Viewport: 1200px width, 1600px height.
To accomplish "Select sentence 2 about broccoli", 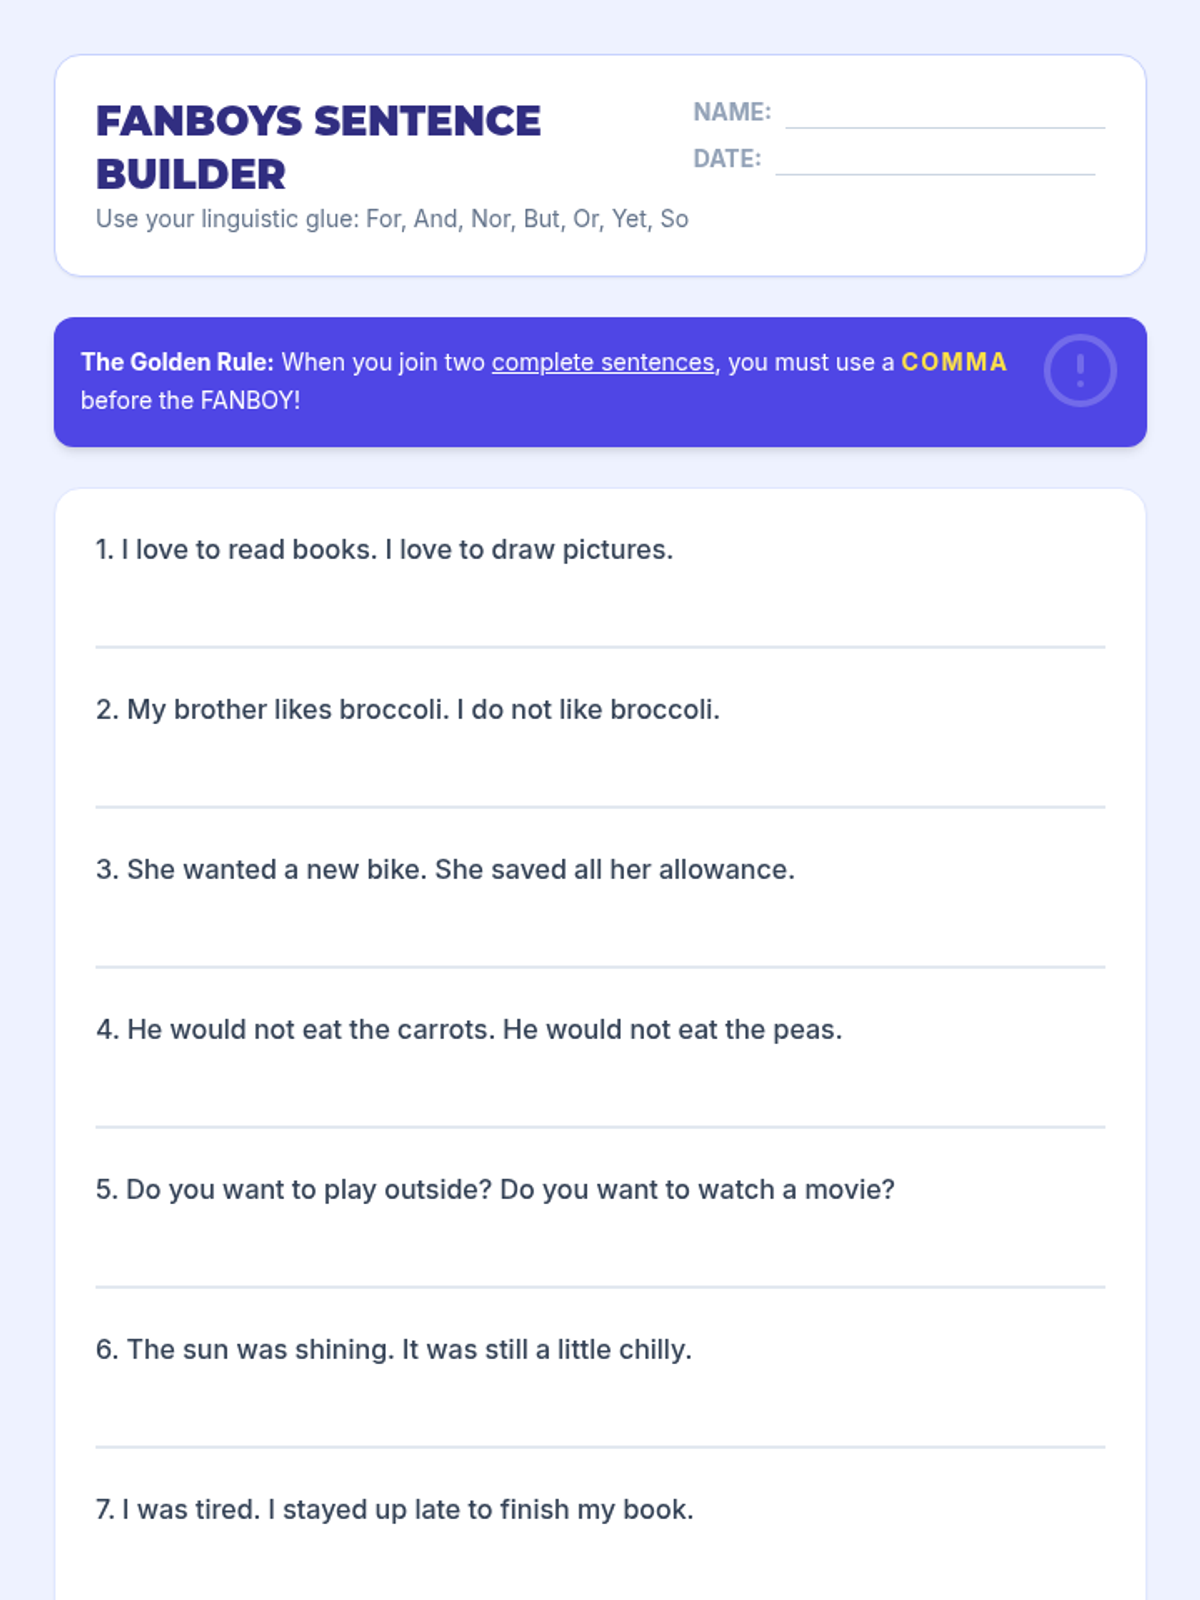I will (408, 710).
